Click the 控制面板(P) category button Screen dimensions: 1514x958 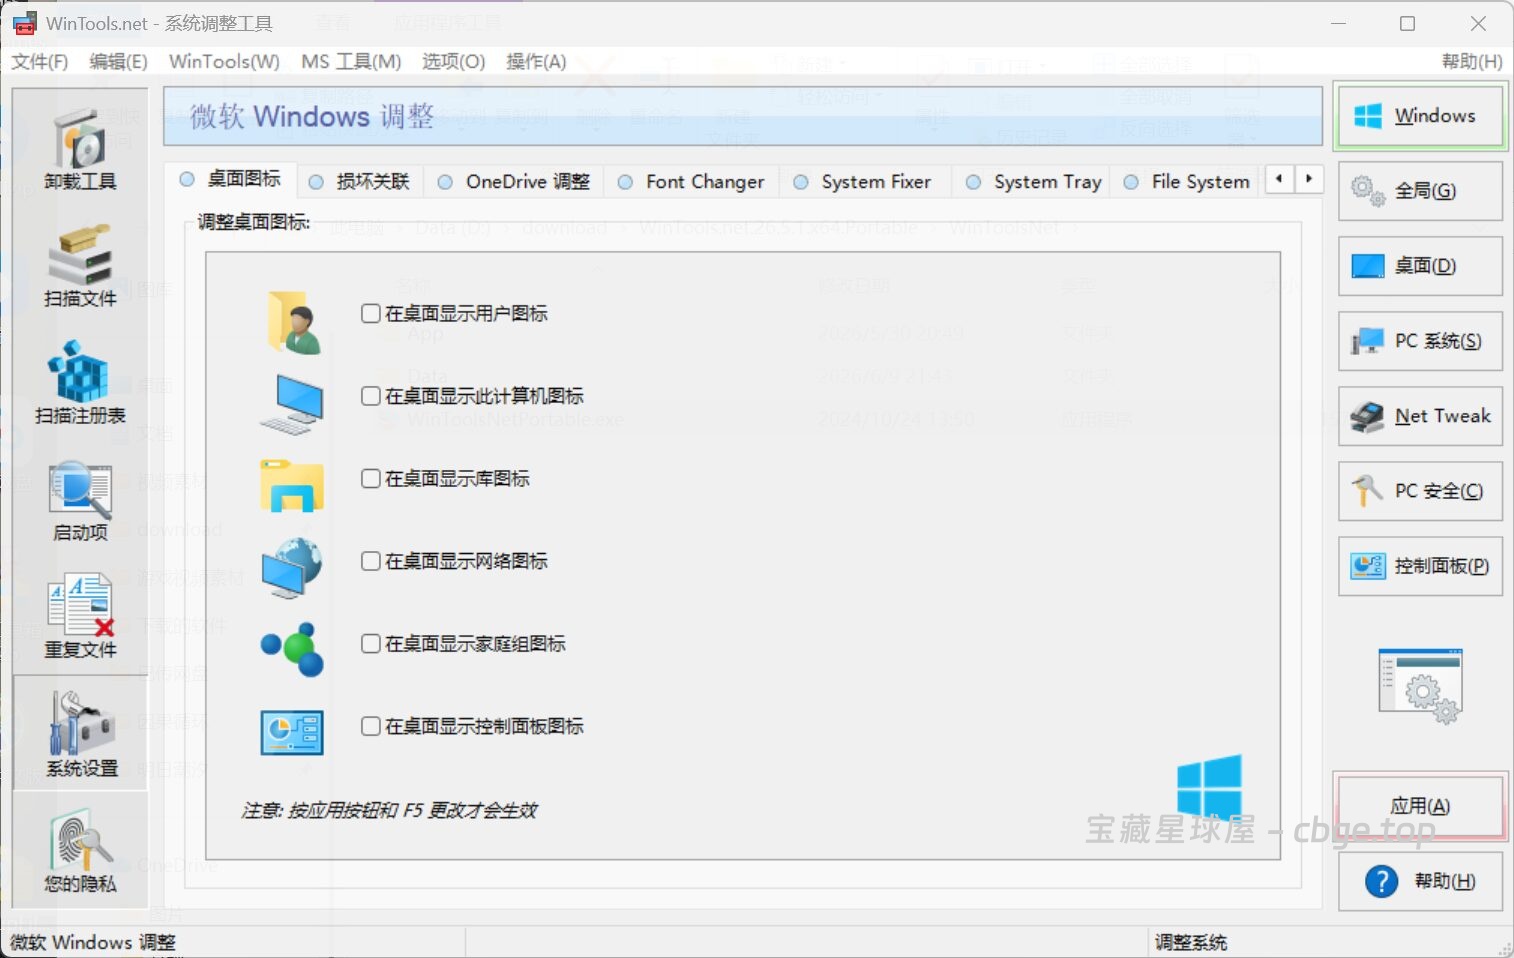[x=1420, y=566]
